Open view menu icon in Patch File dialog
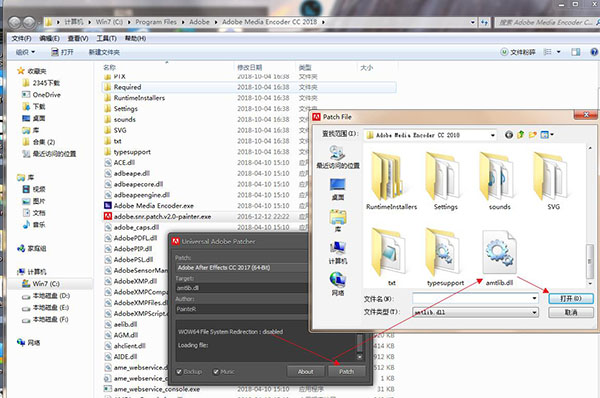Image resolution: width=600 pixels, height=398 pixels. tap(546, 135)
